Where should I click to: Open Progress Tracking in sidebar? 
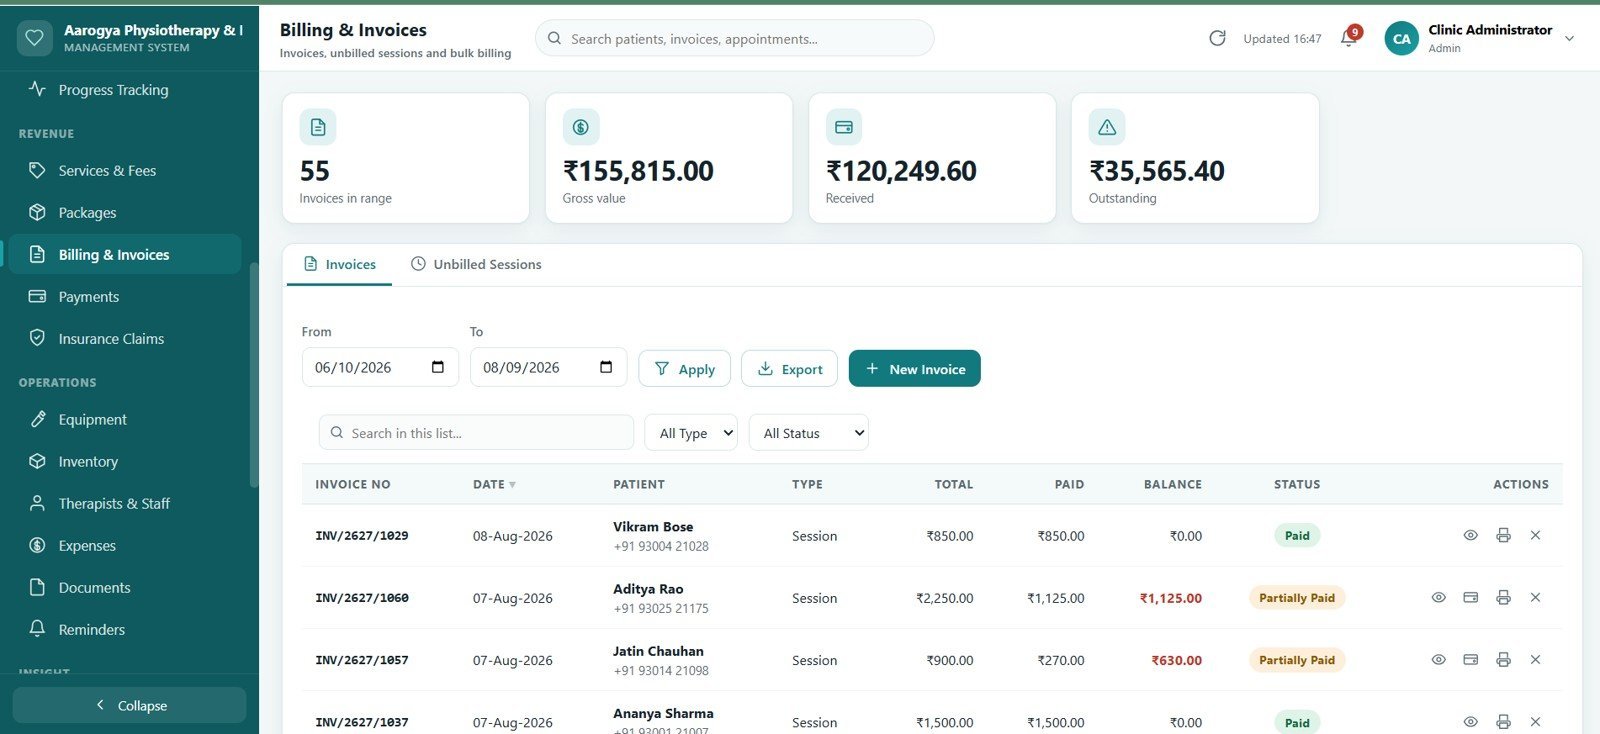click(x=125, y=89)
